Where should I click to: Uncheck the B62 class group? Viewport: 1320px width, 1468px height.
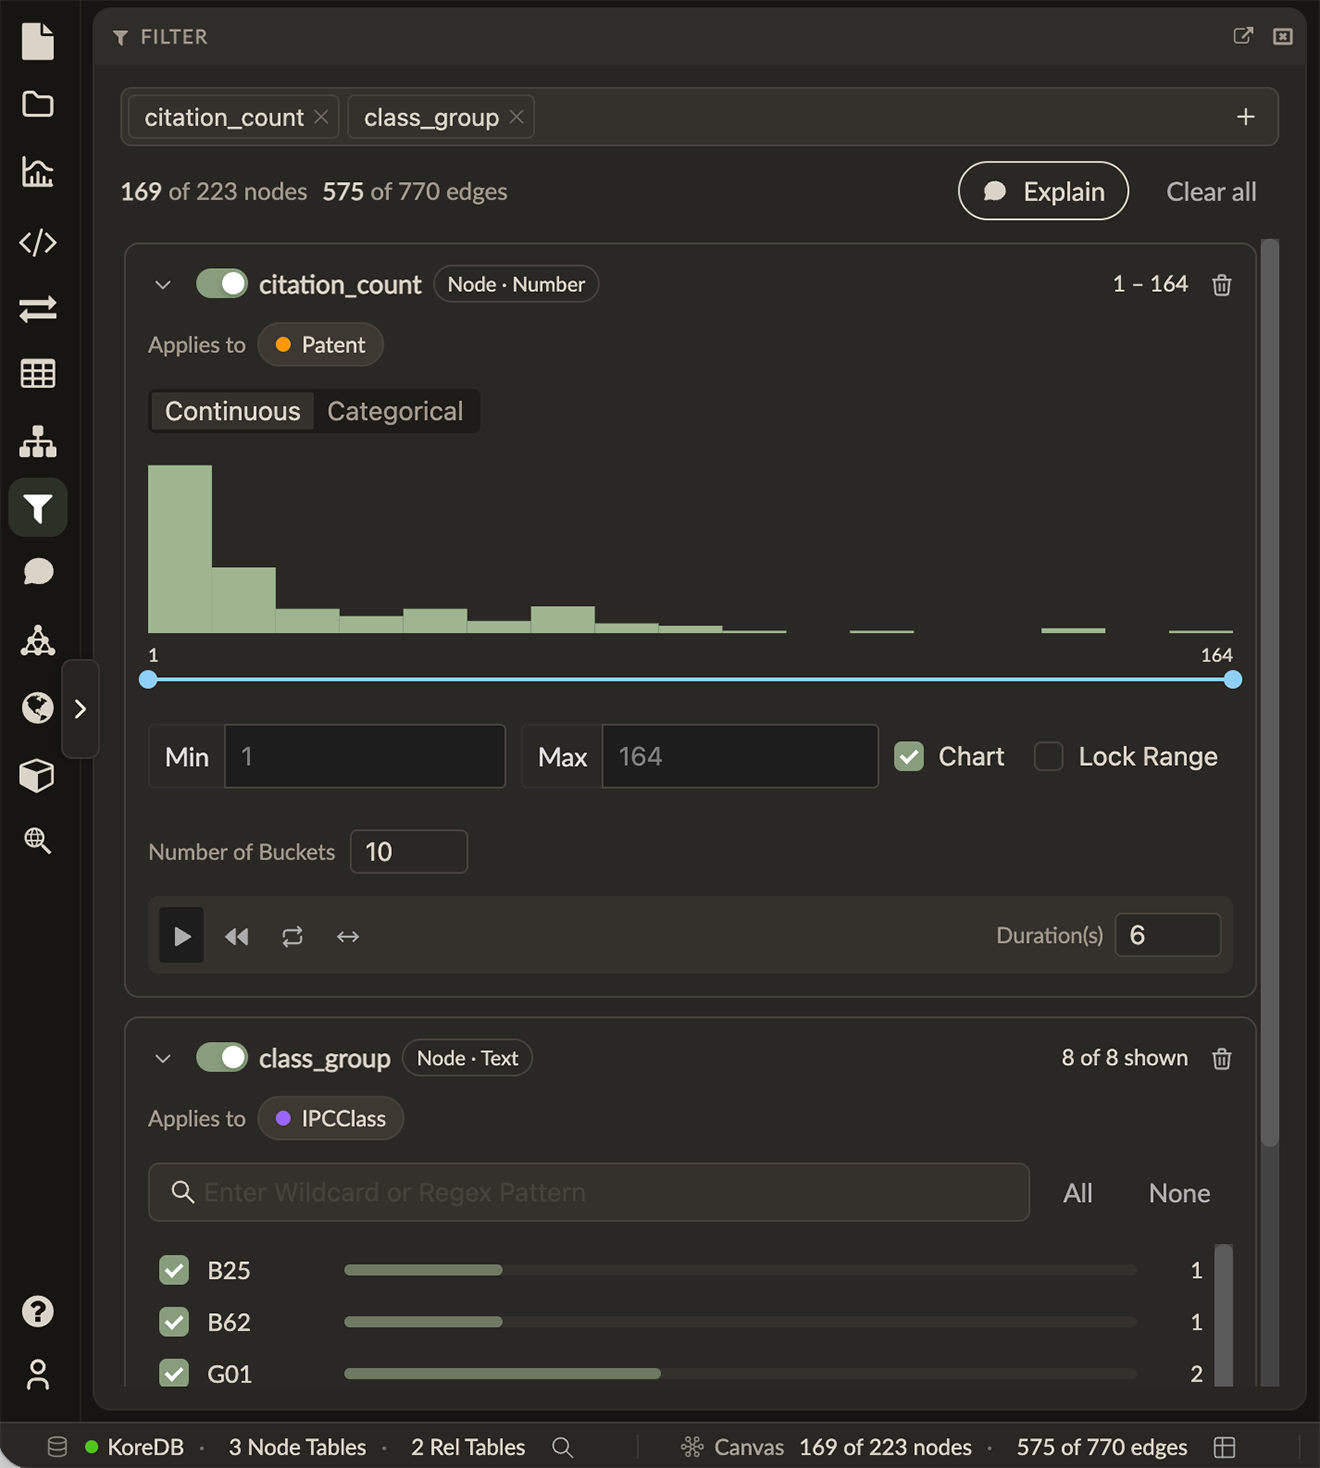(174, 1322)
